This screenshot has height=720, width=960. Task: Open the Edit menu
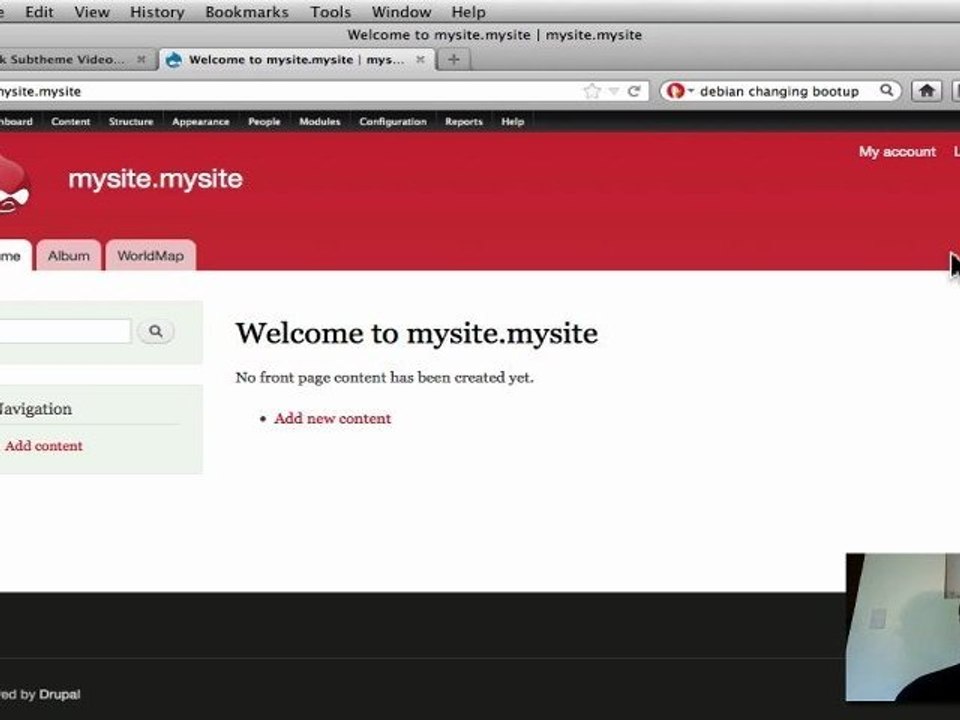pos(39,12)
